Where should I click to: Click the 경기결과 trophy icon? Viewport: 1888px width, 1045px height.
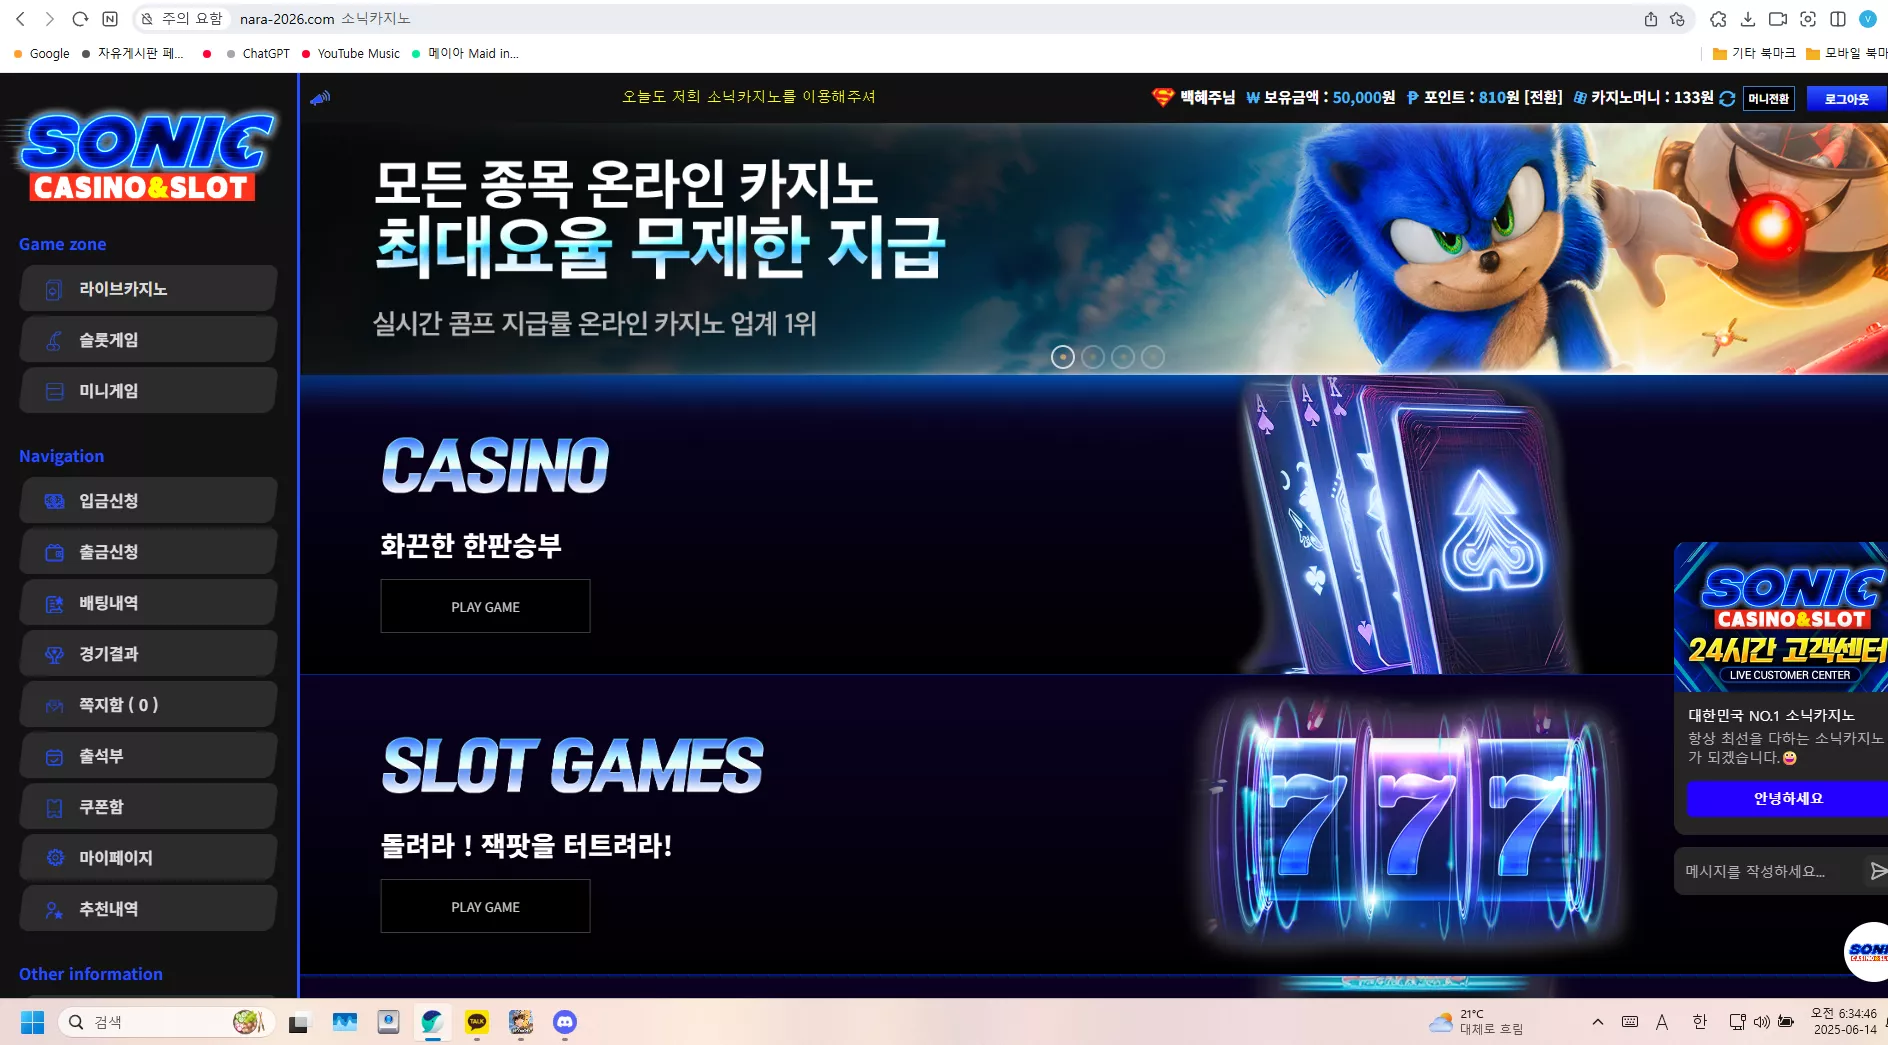55,655
